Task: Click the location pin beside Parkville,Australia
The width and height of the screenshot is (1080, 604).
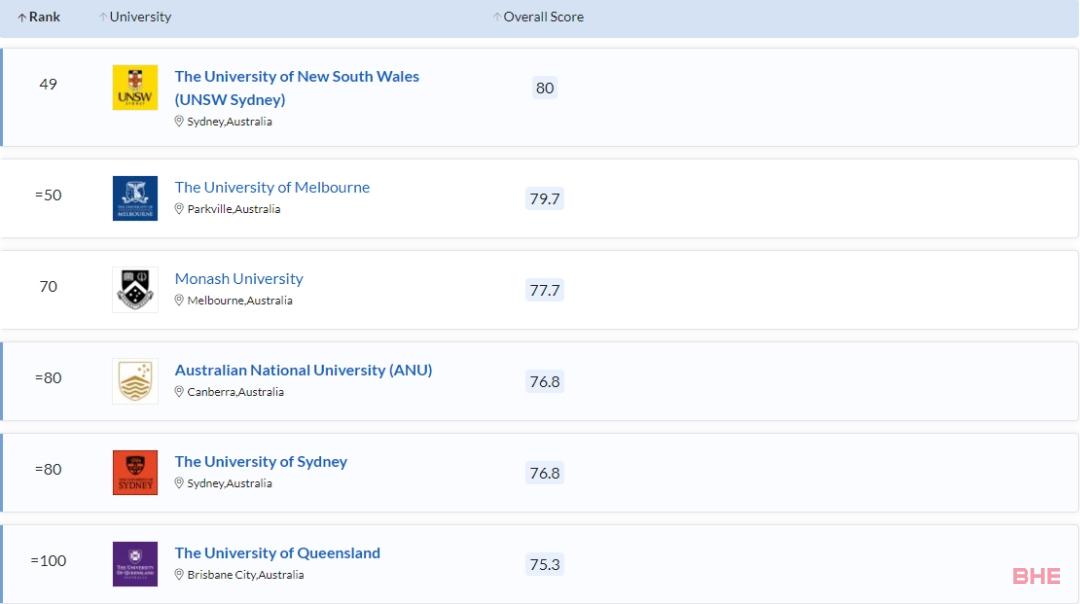Action: [179, 209]
